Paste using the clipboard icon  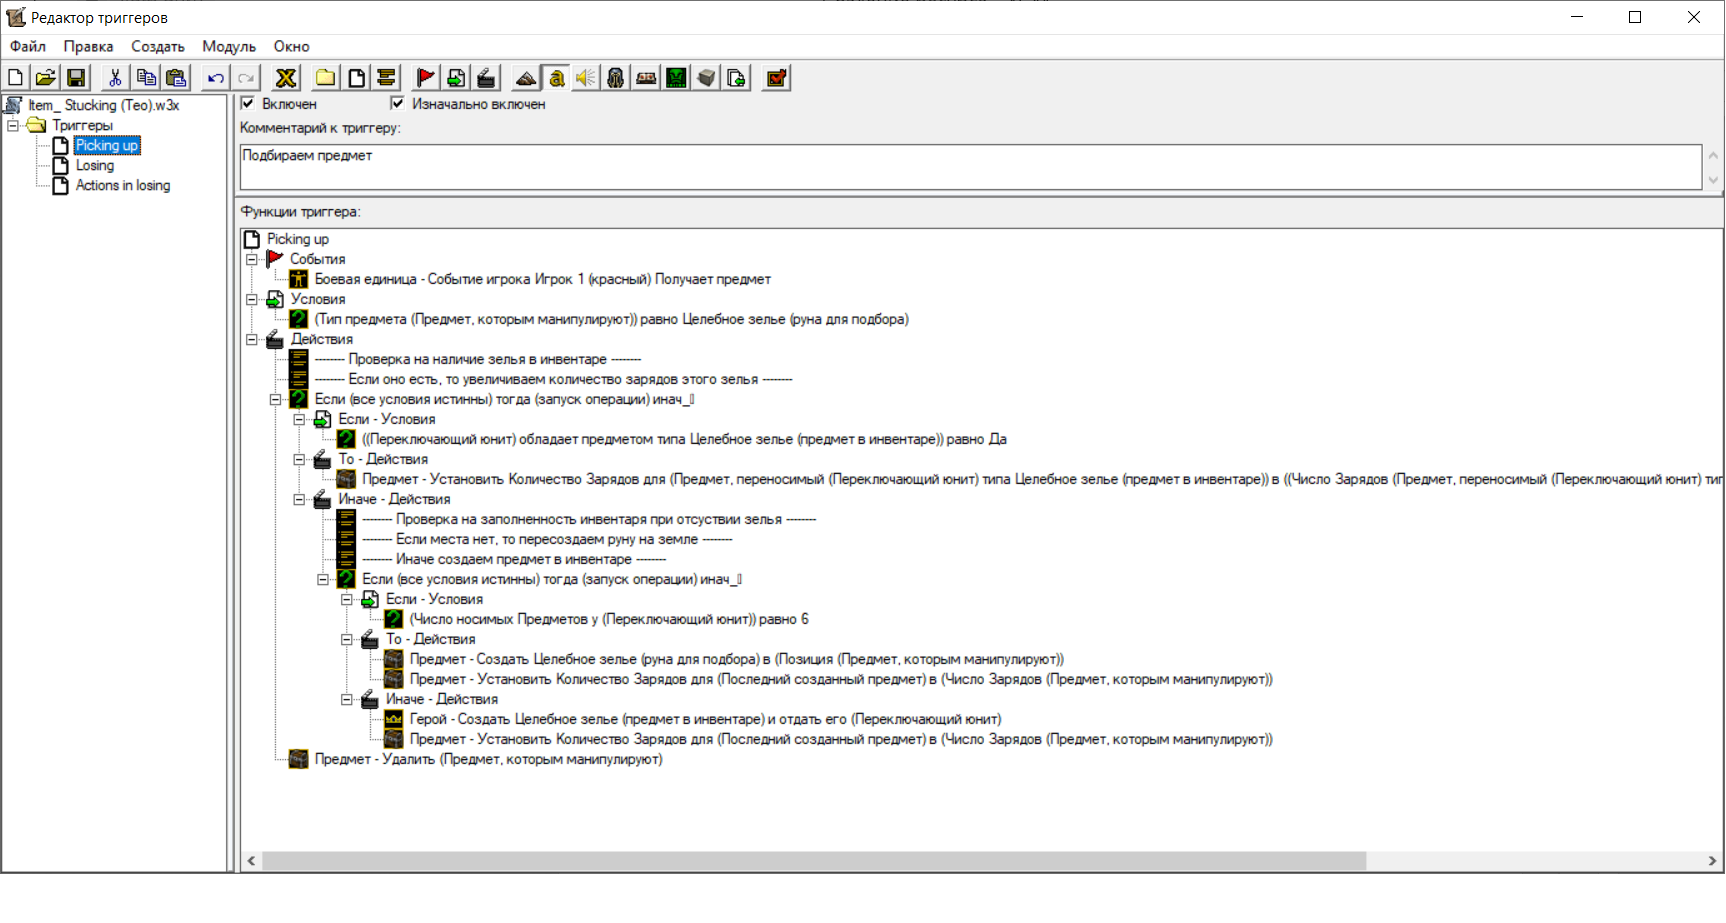[x=176, y=78]
